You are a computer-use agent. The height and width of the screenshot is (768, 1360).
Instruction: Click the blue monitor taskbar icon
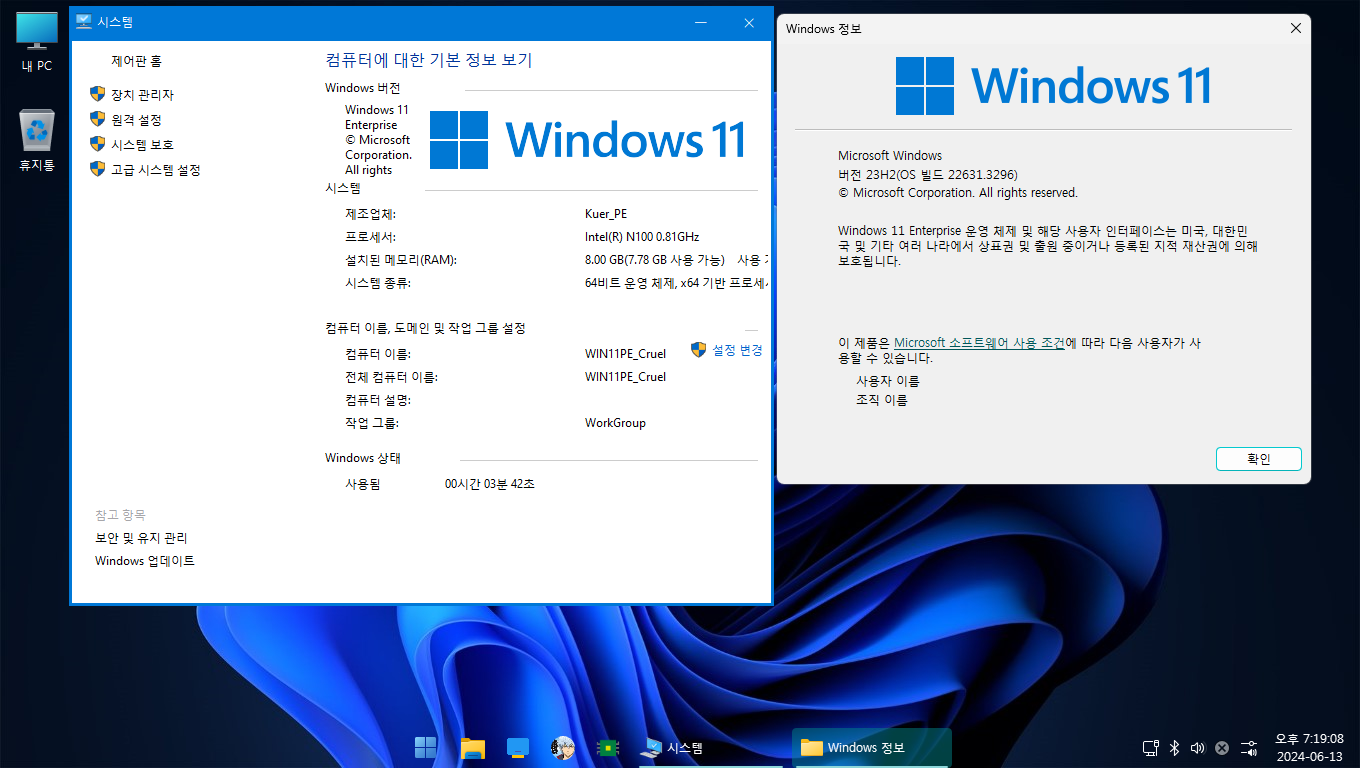pyautogui.click(x=517, y=747)
